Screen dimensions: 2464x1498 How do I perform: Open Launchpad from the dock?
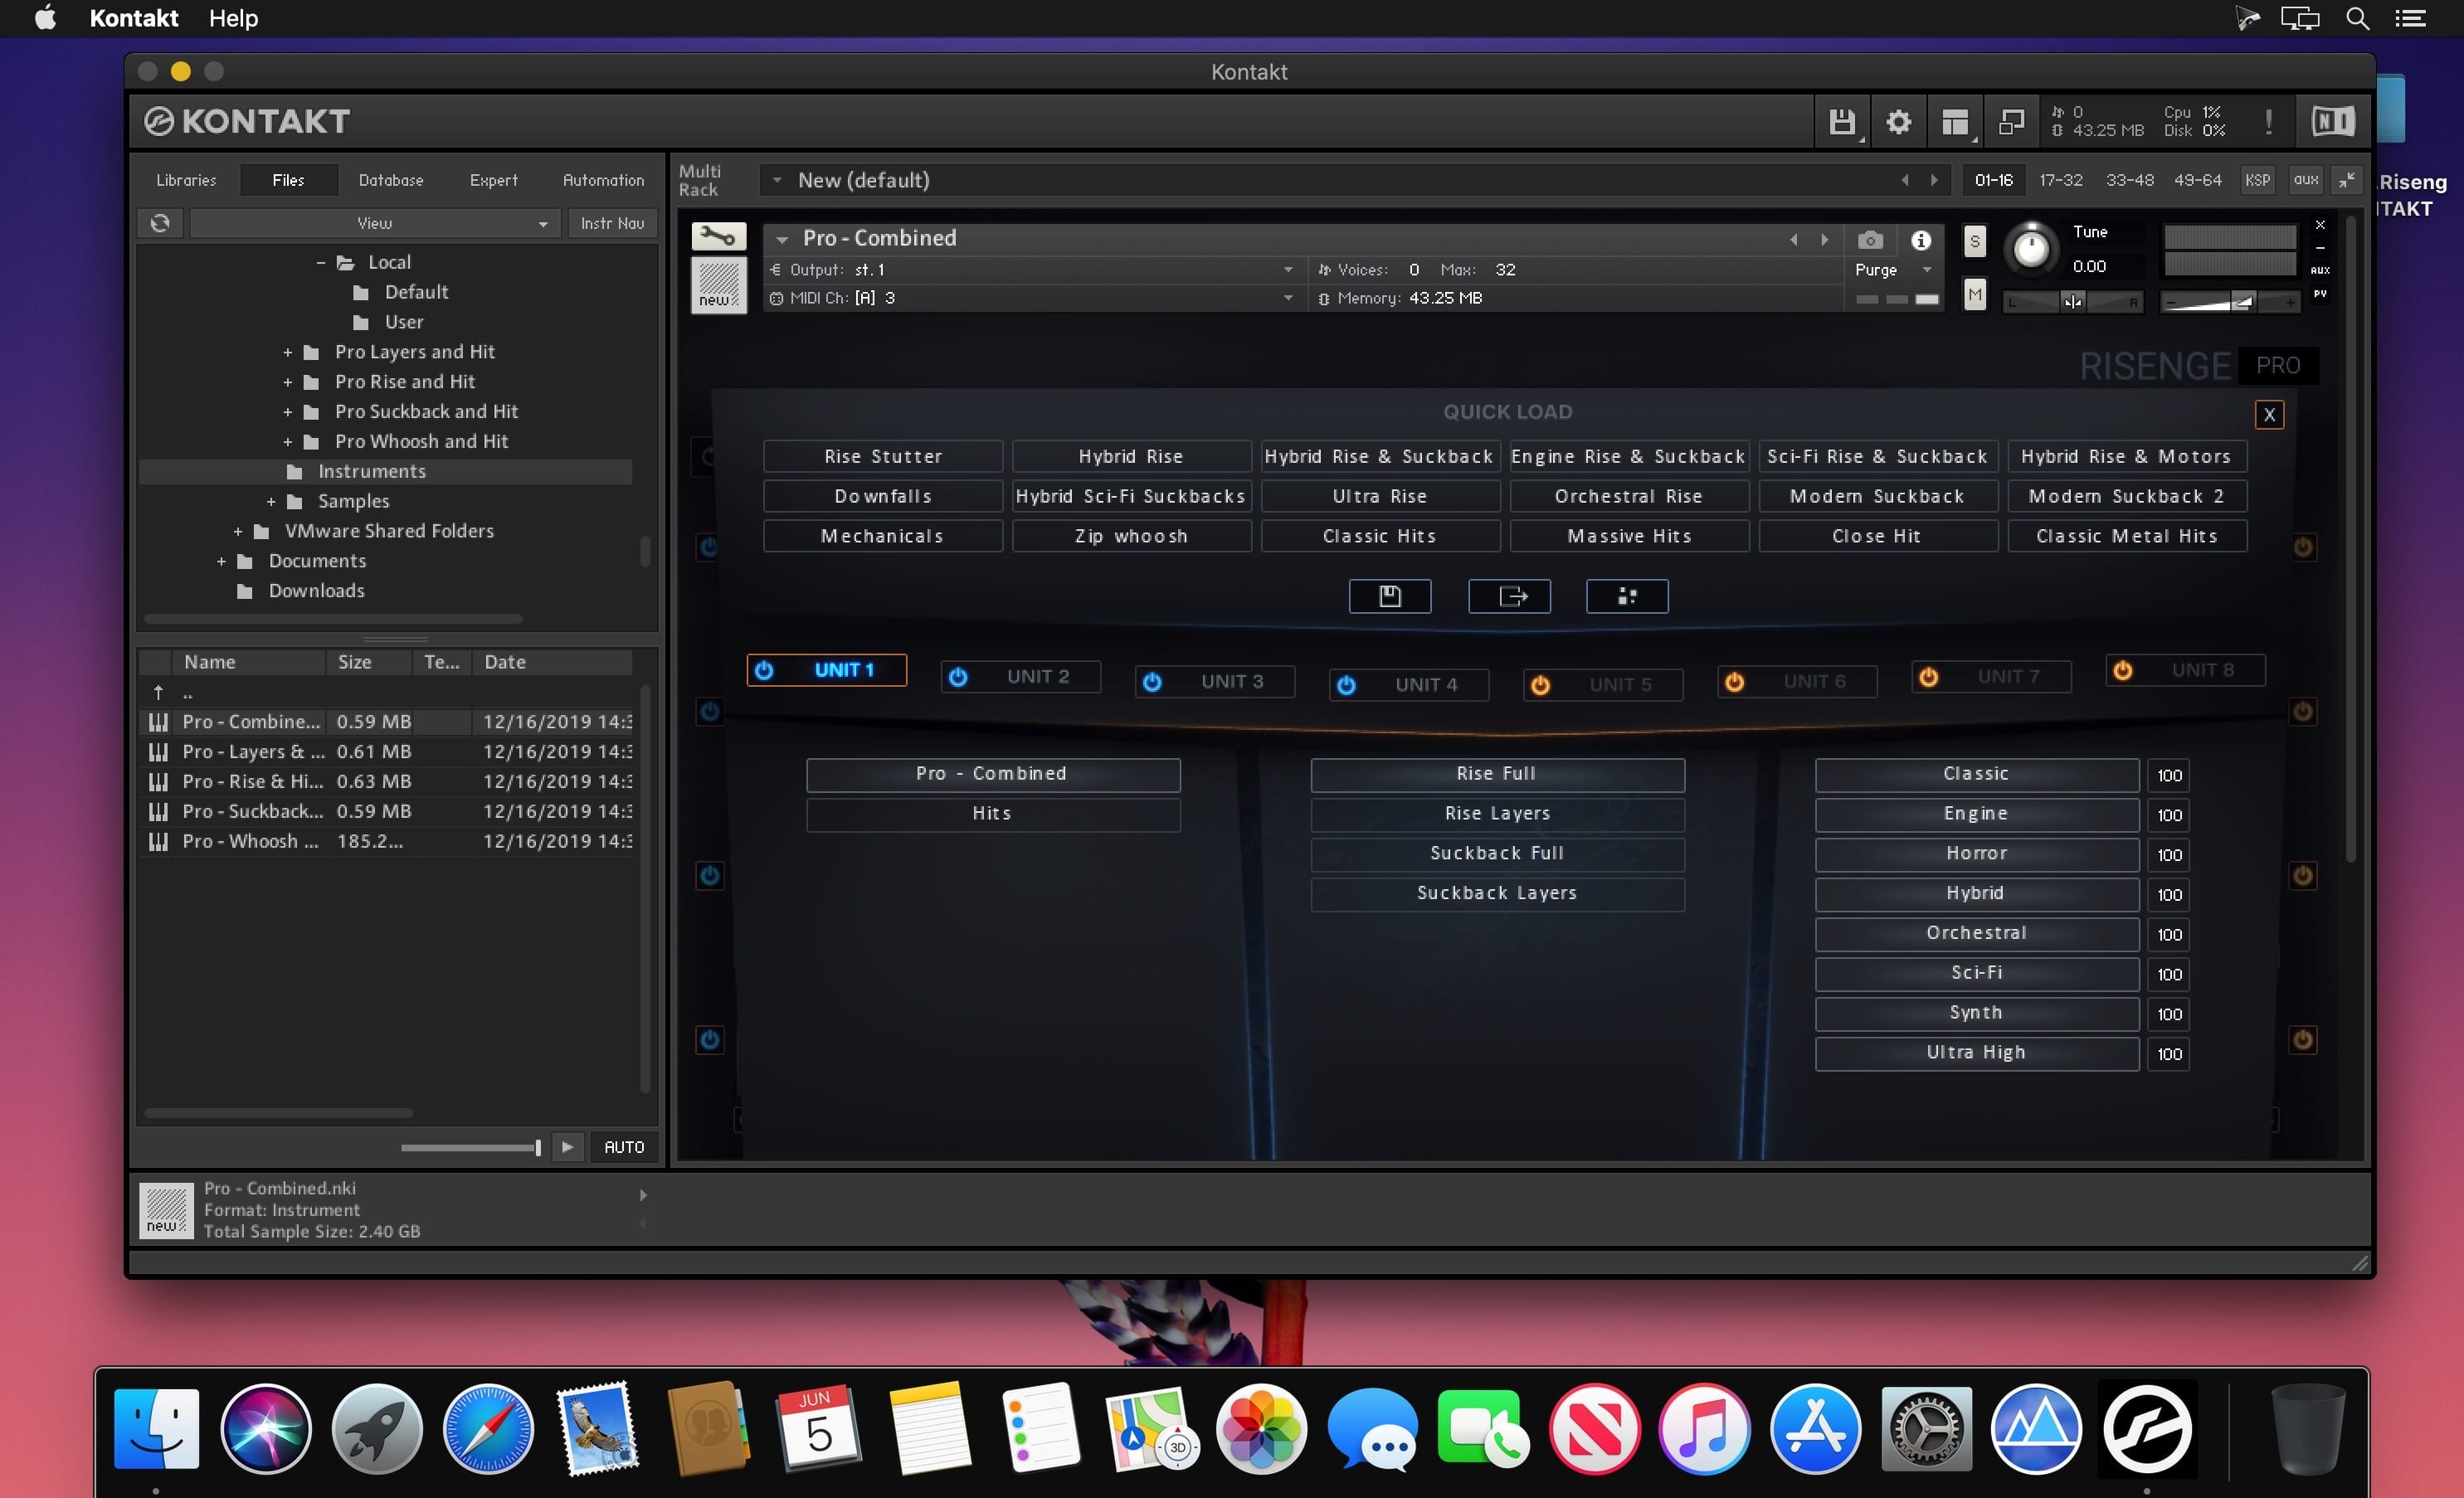(377, 1428)
